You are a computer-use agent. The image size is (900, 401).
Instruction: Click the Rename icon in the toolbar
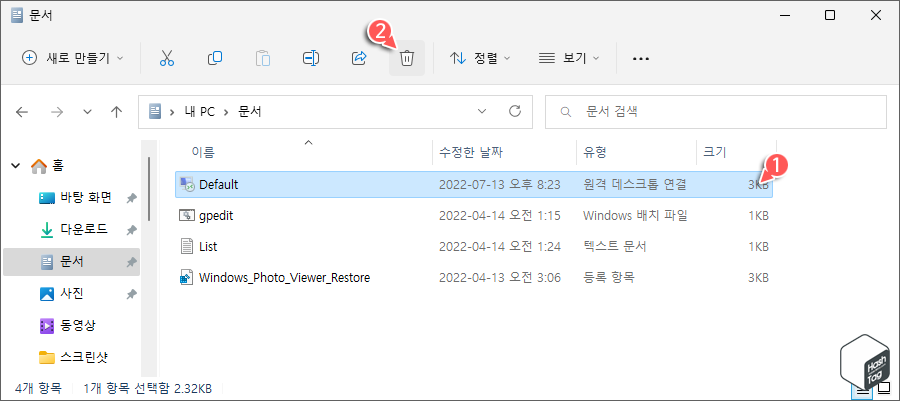point(311,58)
